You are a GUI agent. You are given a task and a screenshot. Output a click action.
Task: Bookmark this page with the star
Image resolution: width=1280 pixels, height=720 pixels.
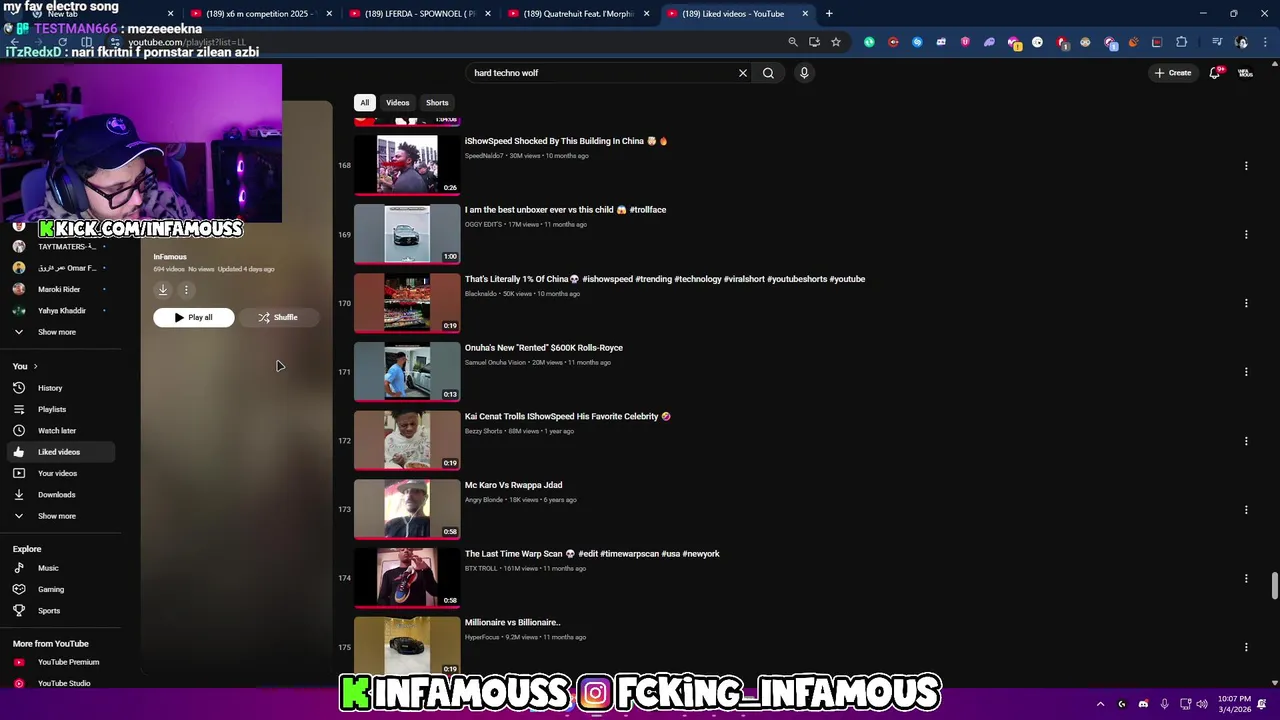(x=836, y=42)
